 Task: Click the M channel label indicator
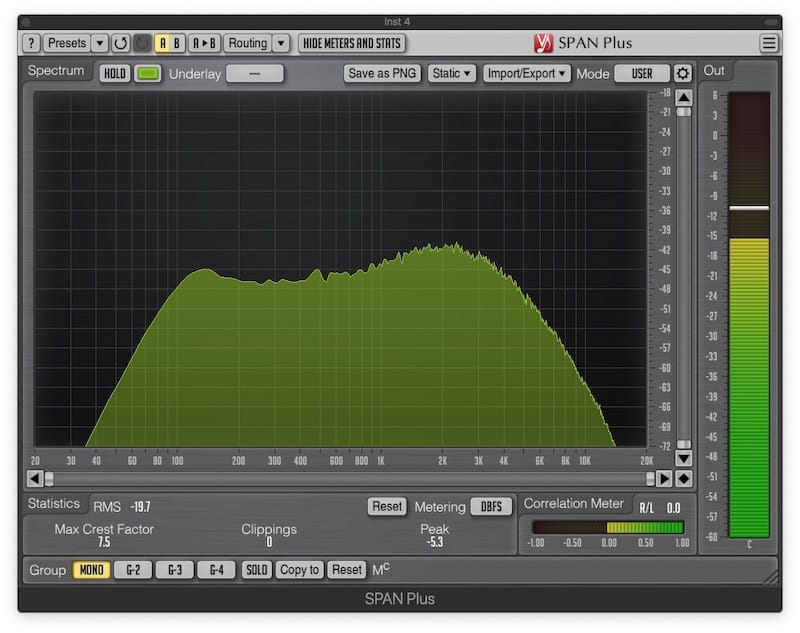tap(381, 569)
